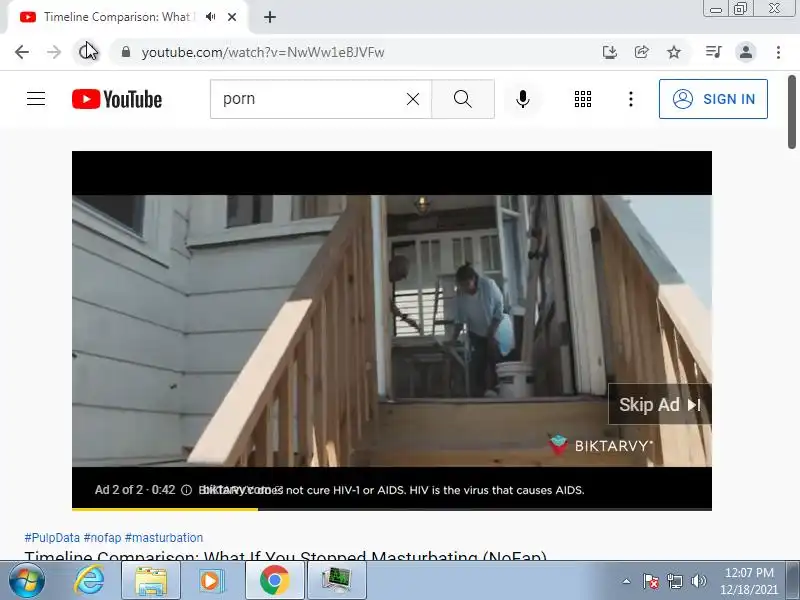Click the video player frame

[392, 331]
